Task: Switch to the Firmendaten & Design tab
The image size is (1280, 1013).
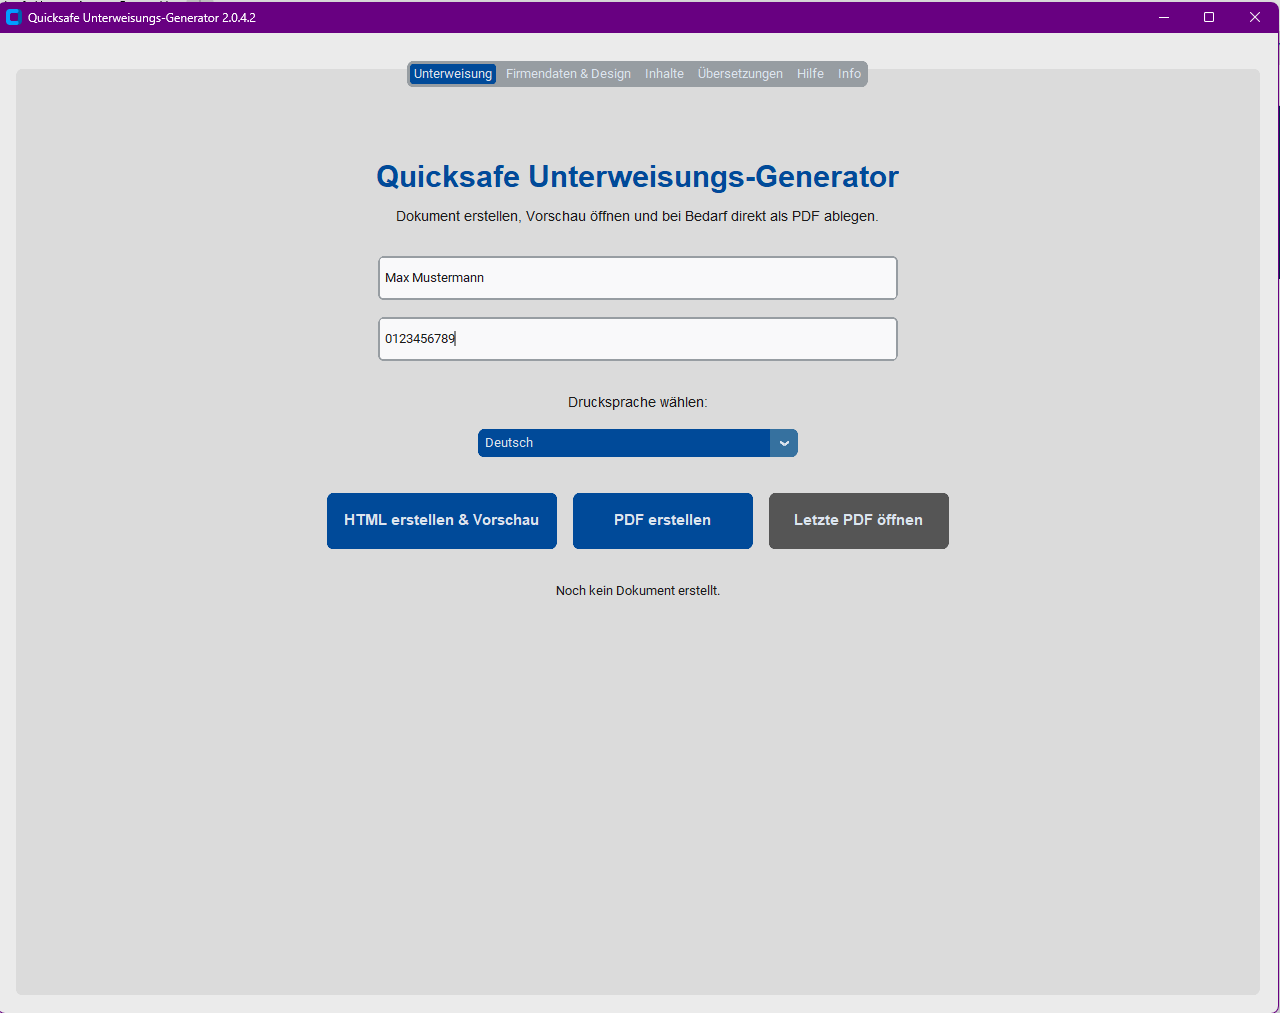Action: pos(568,73)
